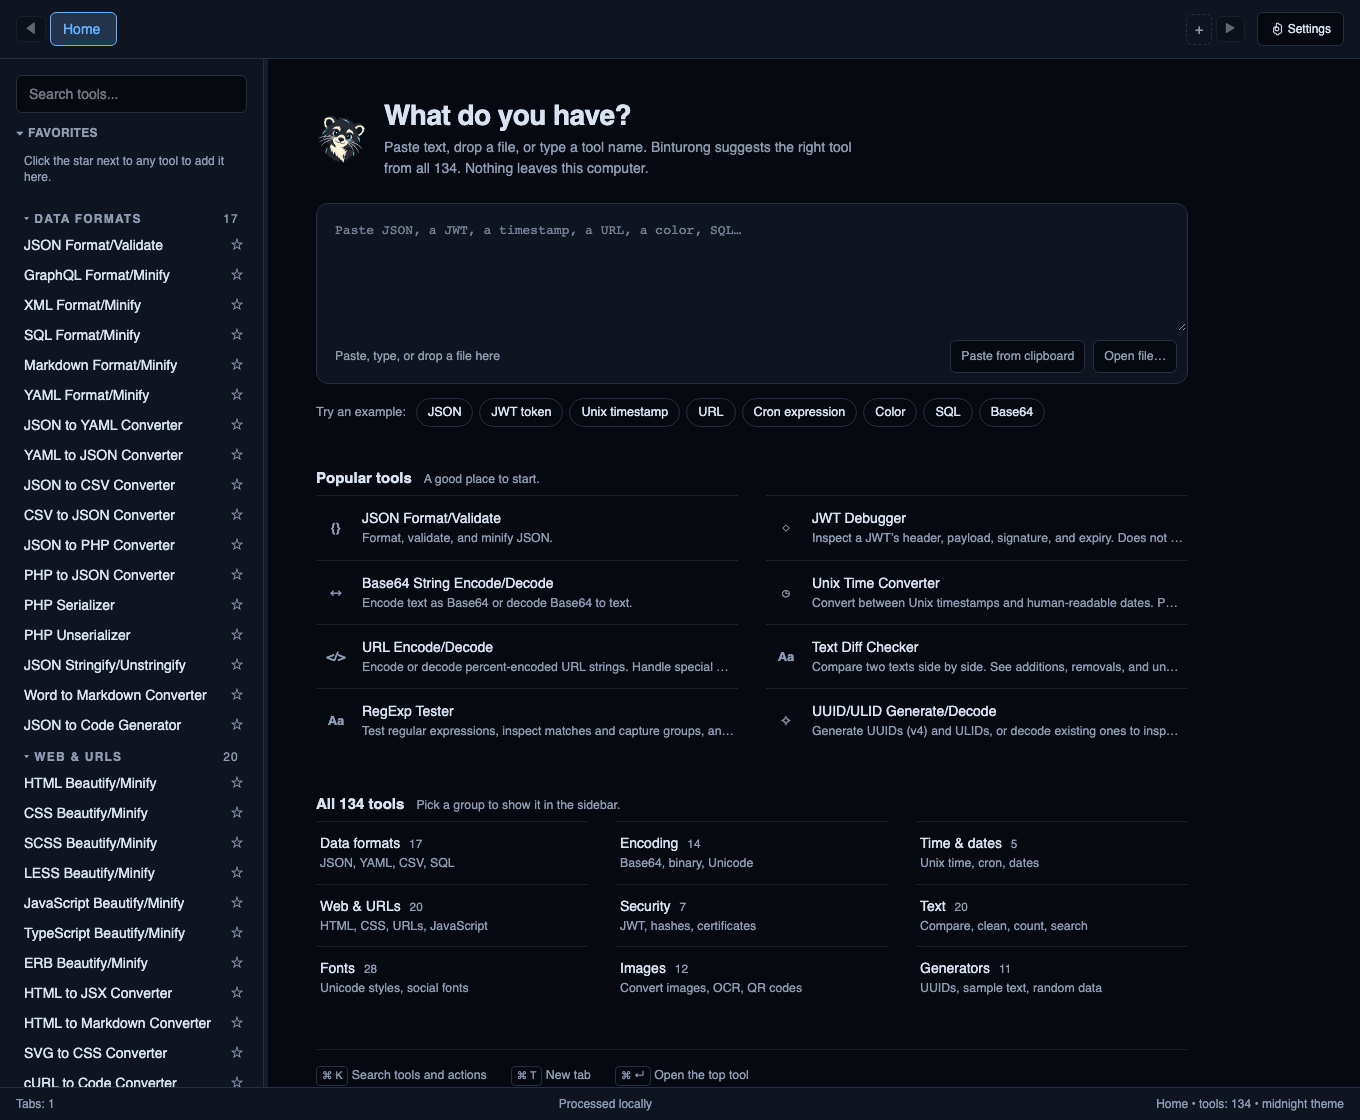Open the Settings button
This screenshot has height=1120, width=1360.
coord(1300,29)
